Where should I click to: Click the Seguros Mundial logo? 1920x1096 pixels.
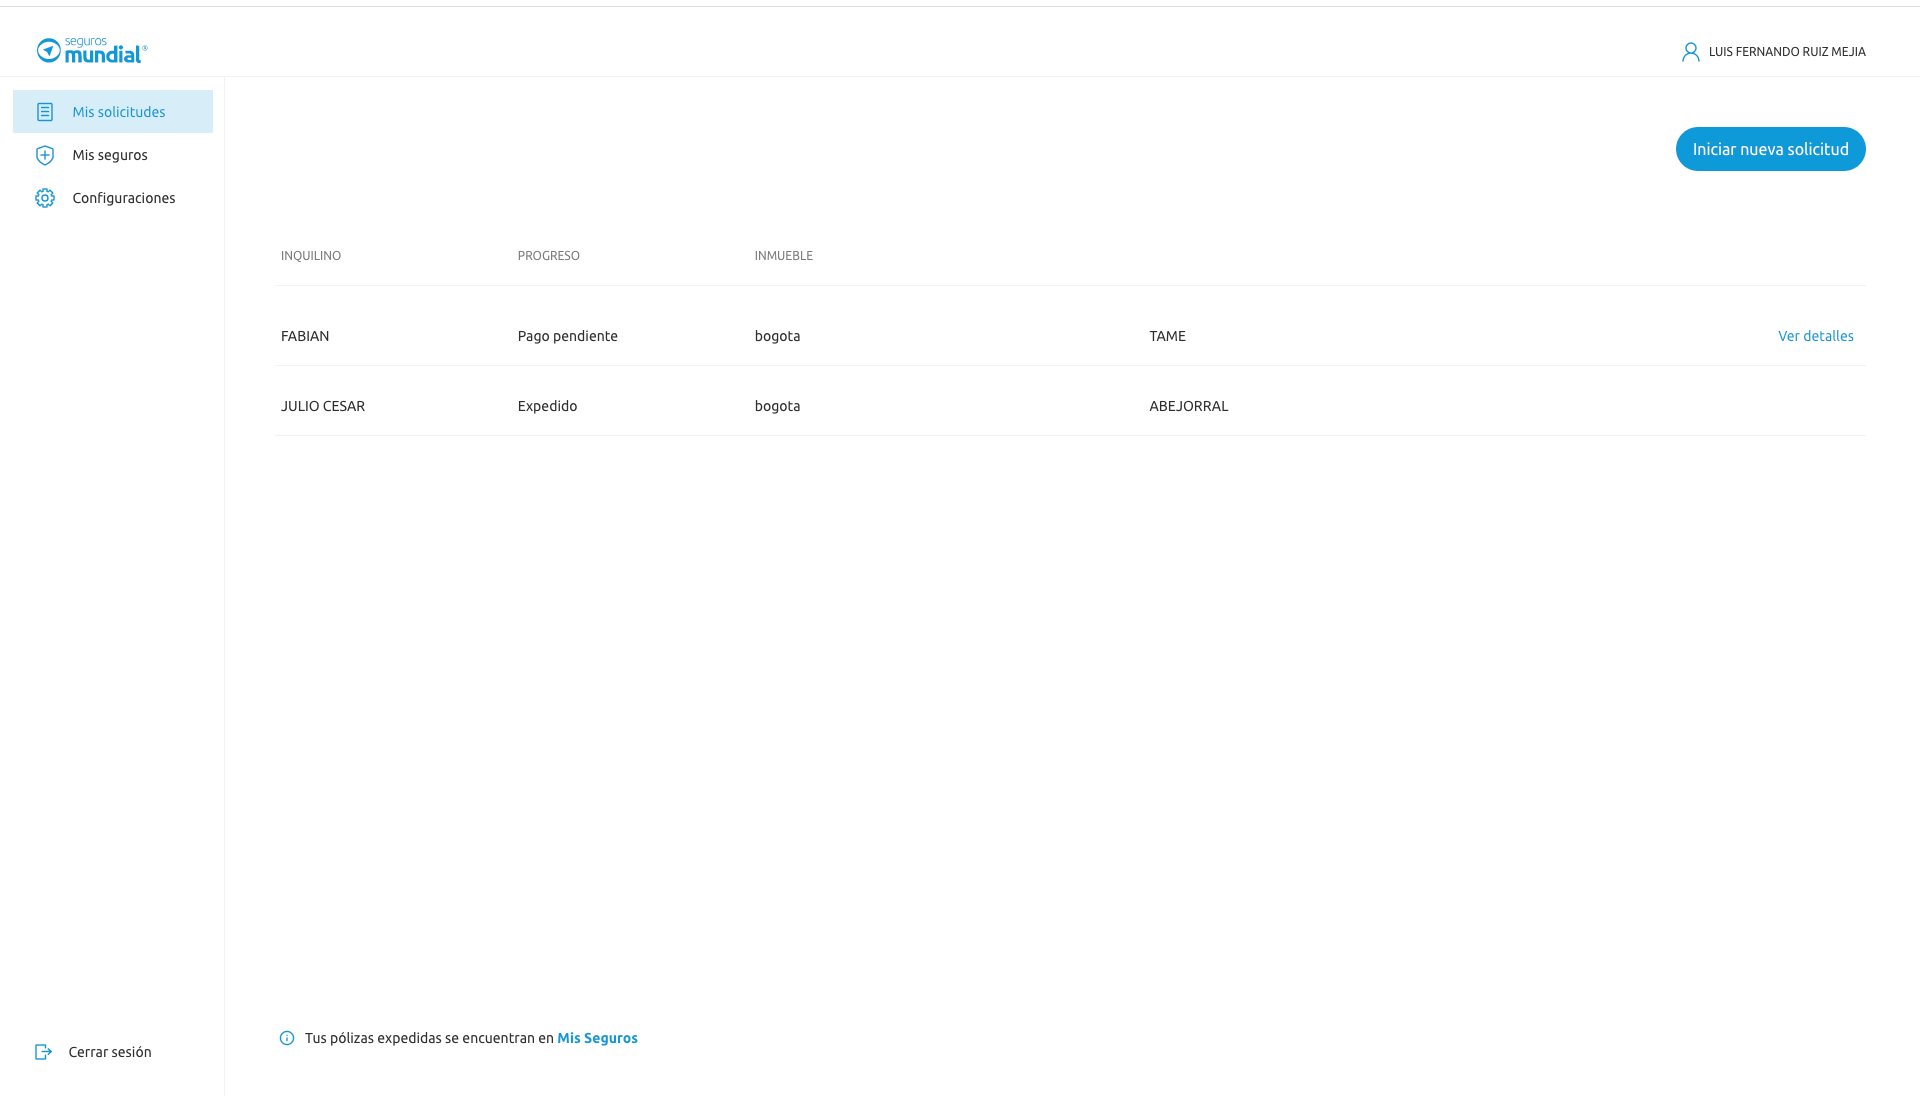click(x=91, y=51)
